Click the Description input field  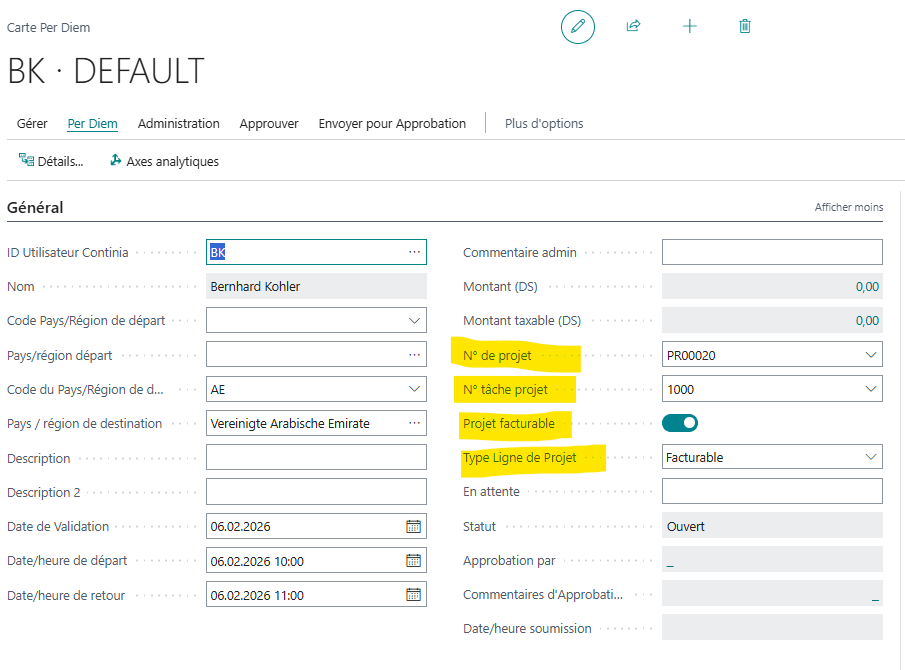(316, 458)
